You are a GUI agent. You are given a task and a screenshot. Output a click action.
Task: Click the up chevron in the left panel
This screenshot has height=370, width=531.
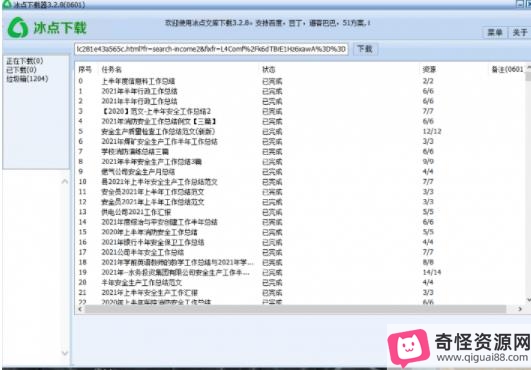click(64, 182)
